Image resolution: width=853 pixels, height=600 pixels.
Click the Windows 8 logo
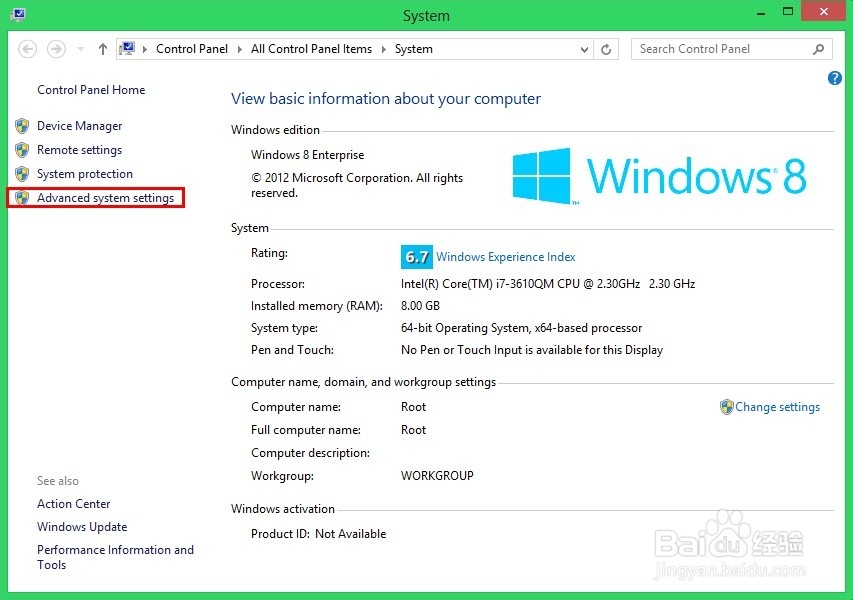659,176
